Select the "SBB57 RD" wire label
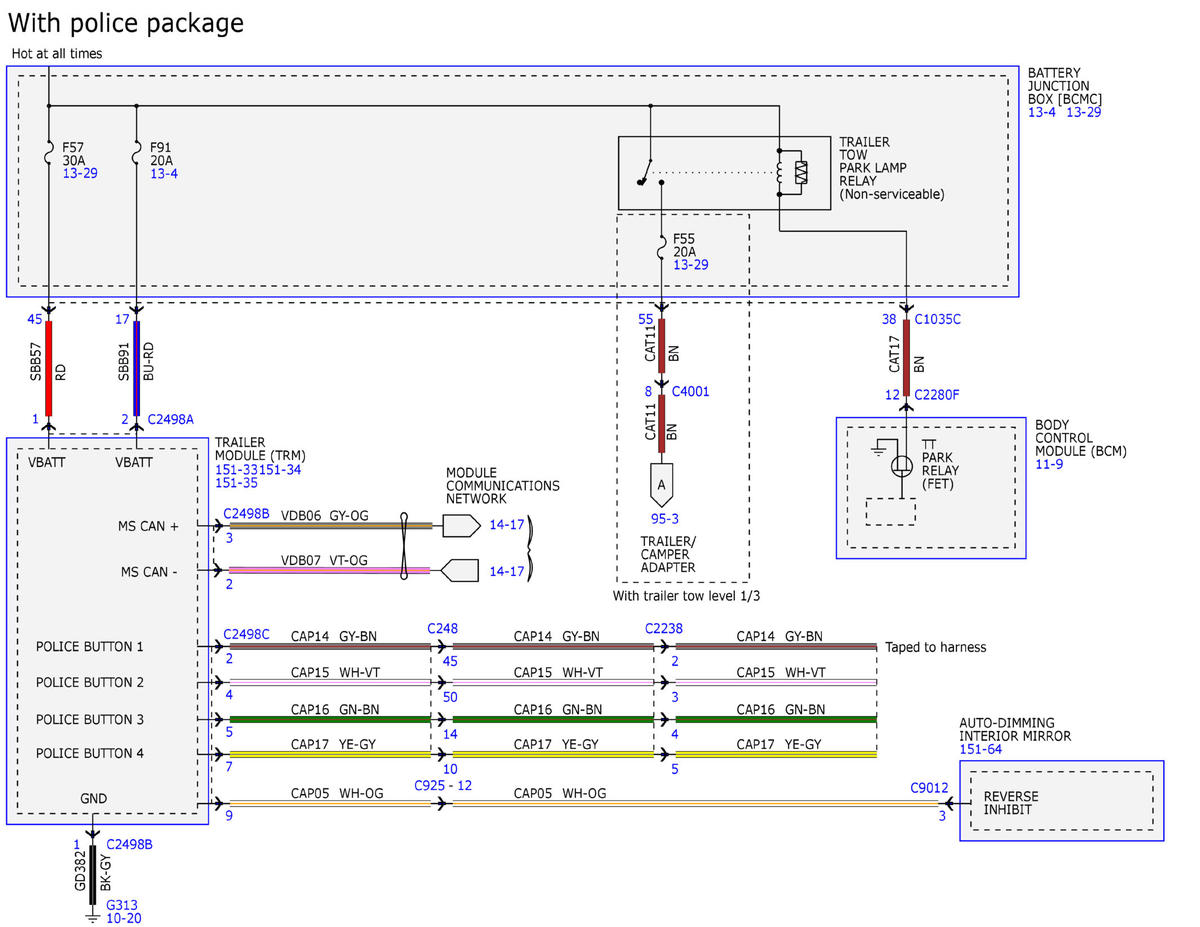Viewport: 1200px width, 927px height. (x=48, y=362)
